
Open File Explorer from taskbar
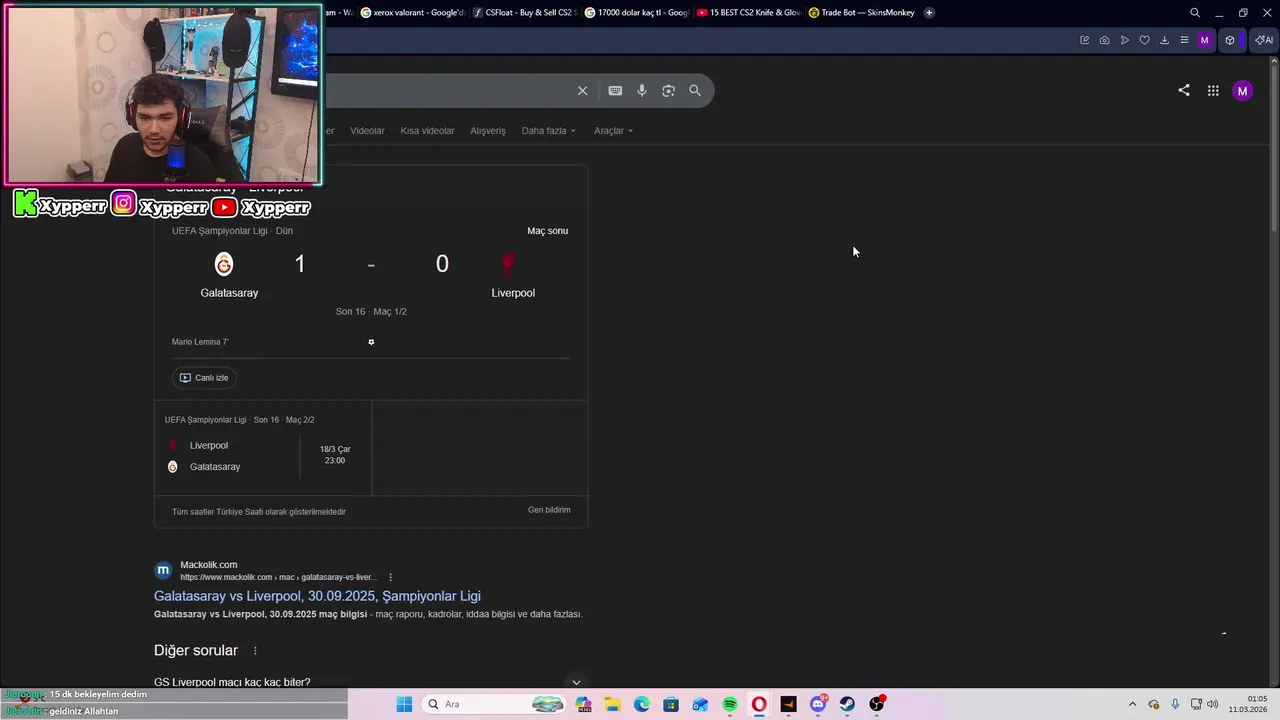612,704
